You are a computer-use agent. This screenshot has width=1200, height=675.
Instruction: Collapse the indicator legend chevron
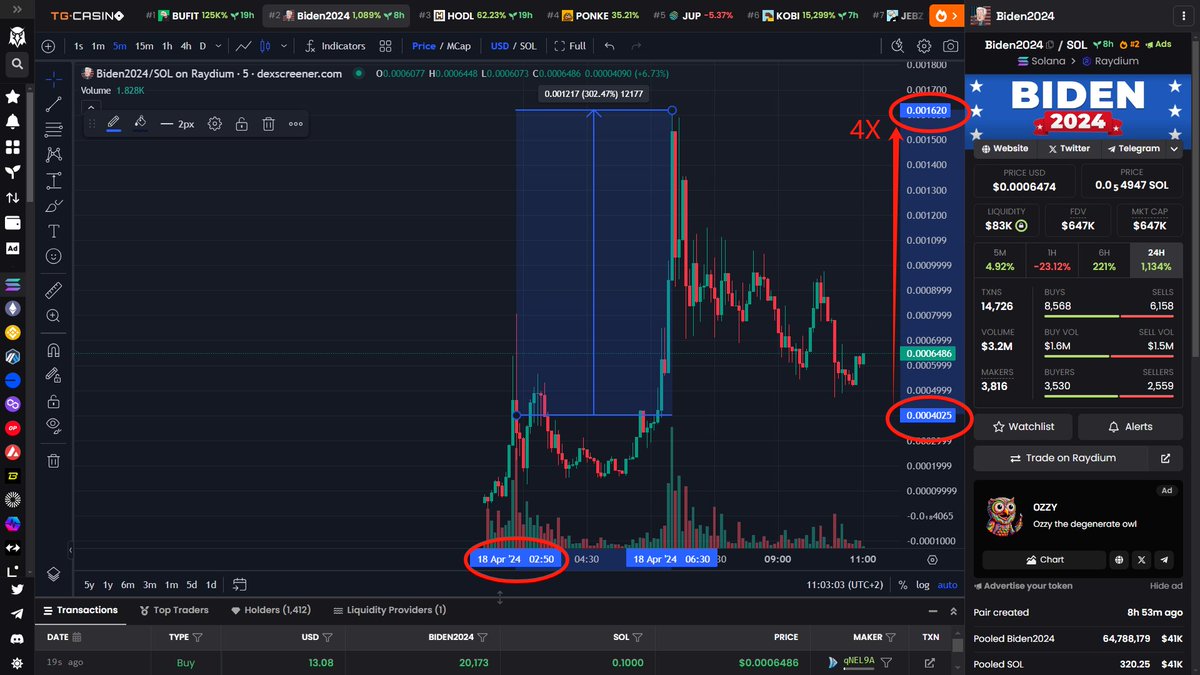[x=91, y=106]
